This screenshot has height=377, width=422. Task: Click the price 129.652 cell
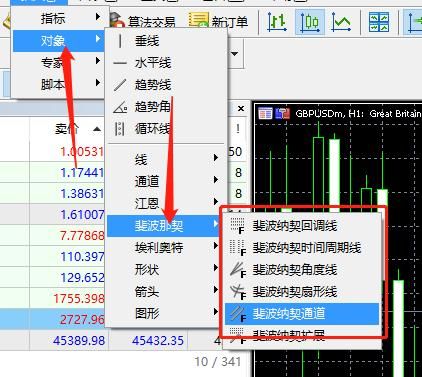tap(82, 278)
